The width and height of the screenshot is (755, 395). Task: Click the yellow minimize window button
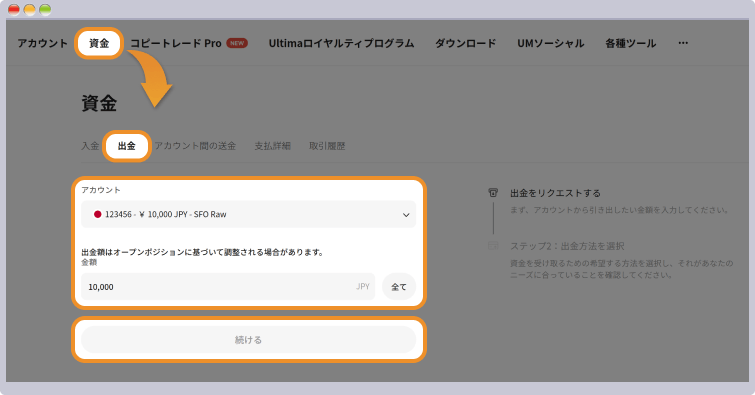coord(29,9)
